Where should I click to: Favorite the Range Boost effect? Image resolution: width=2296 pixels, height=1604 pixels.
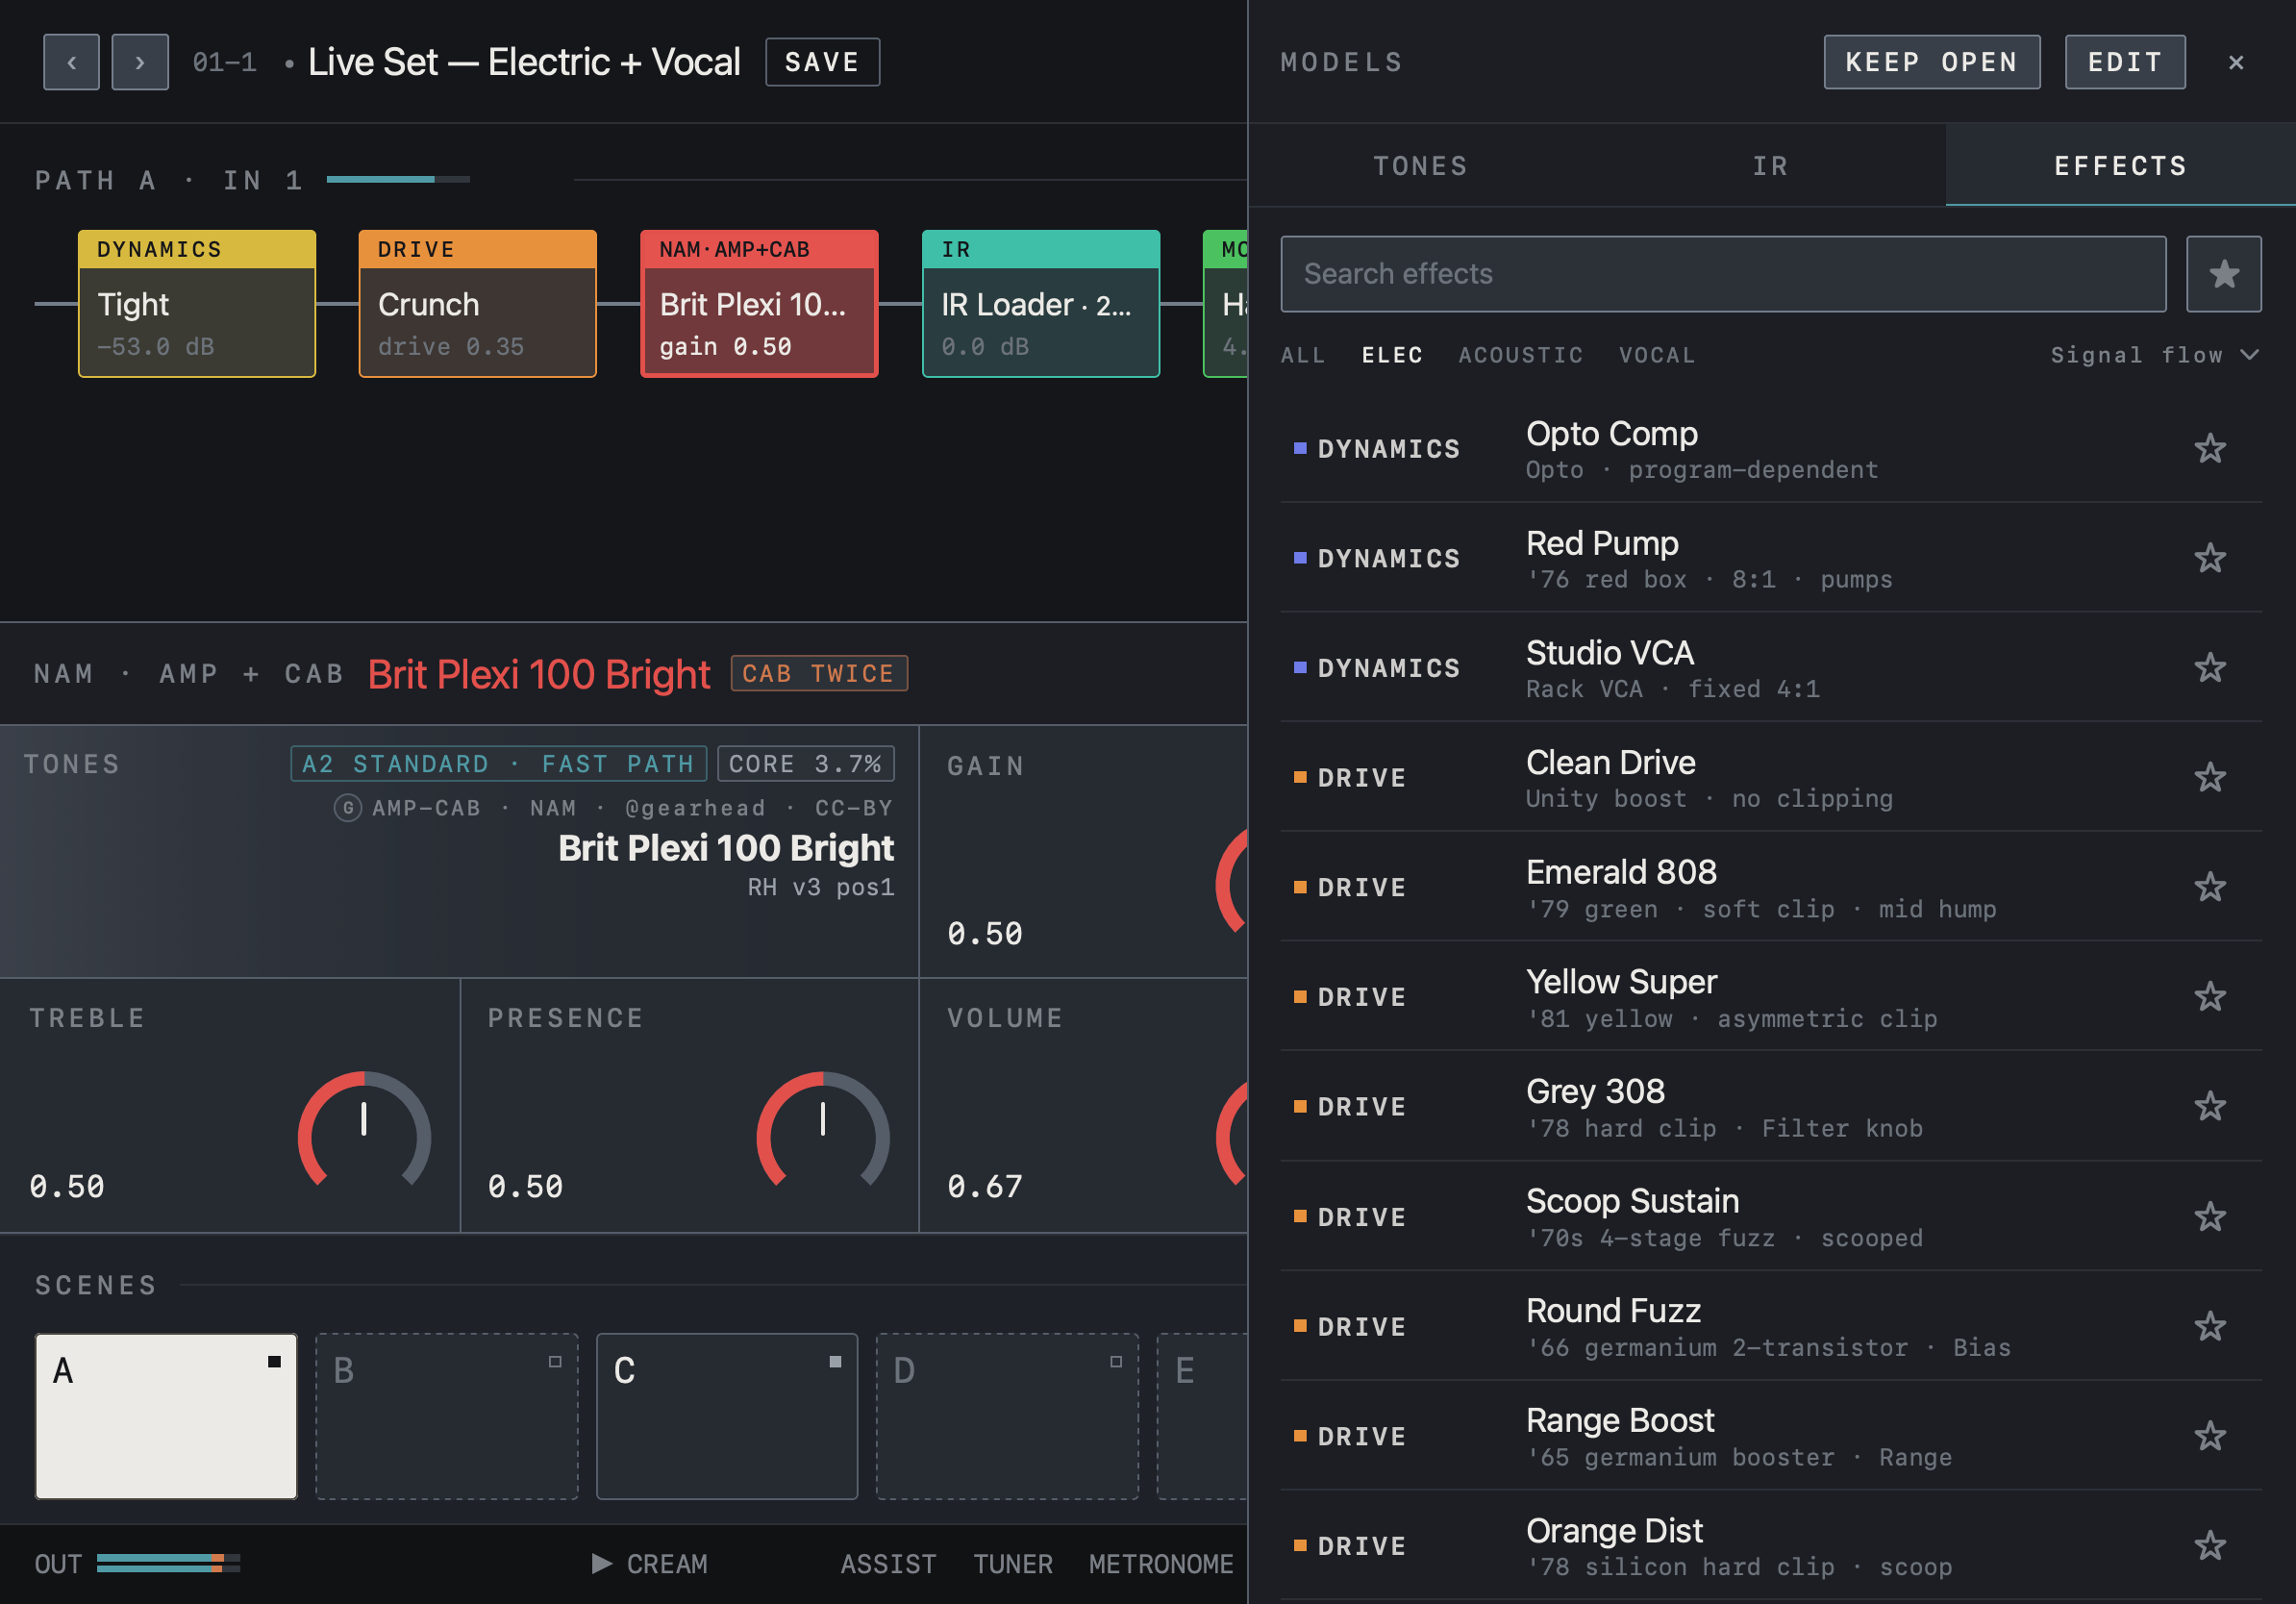2210,1436
